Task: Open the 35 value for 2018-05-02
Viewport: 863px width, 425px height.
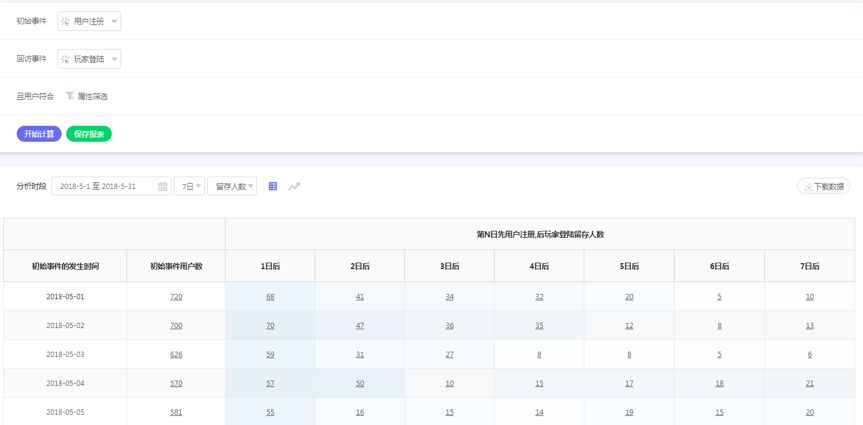Action: (539, 325)
